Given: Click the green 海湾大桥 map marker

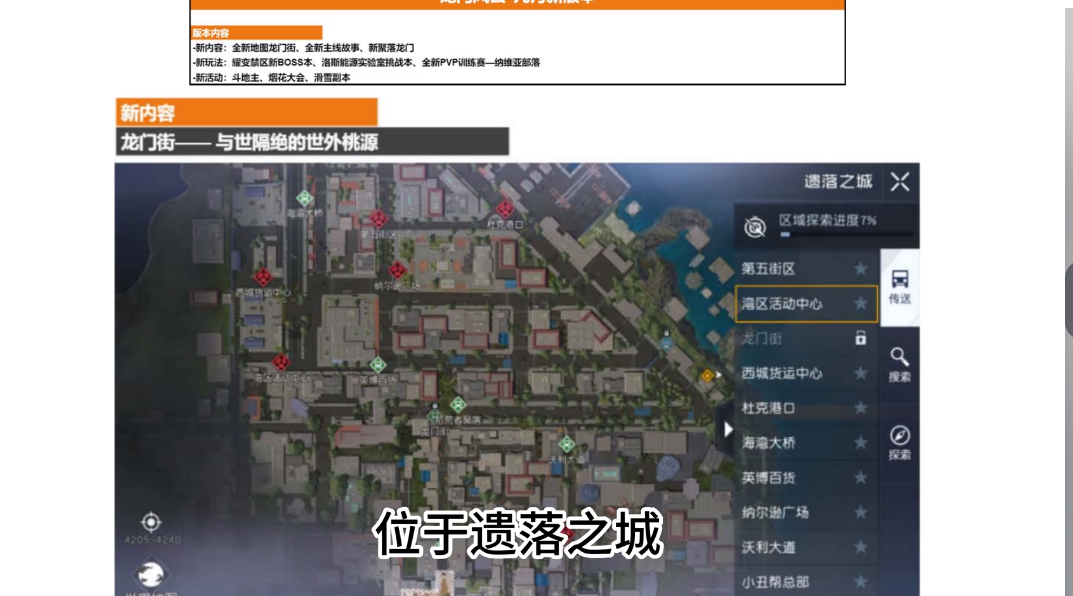Looking at the screenshot, I should [x=305, y=198].
